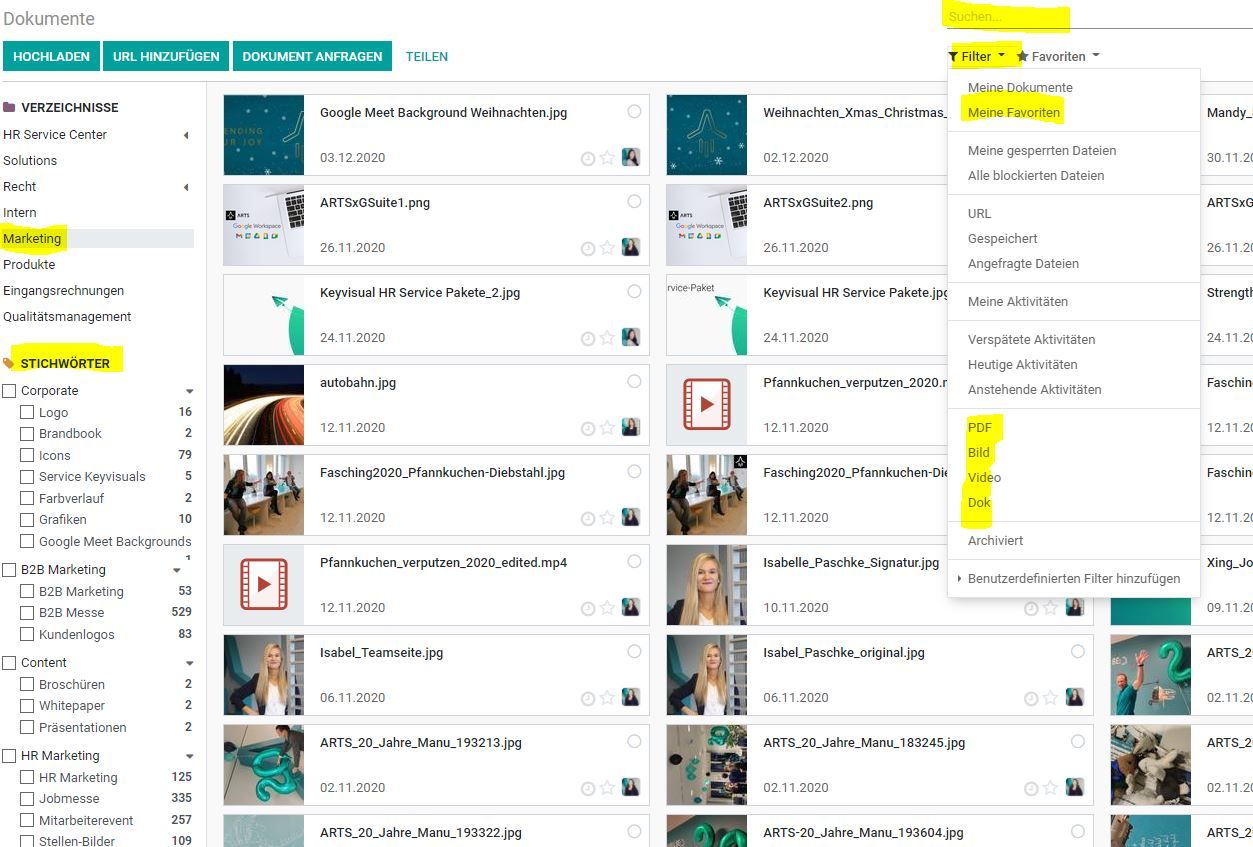
Task: Click clock icon on Keyvisual HR Service Pakete_2.jpg
Action: [588, 338]
